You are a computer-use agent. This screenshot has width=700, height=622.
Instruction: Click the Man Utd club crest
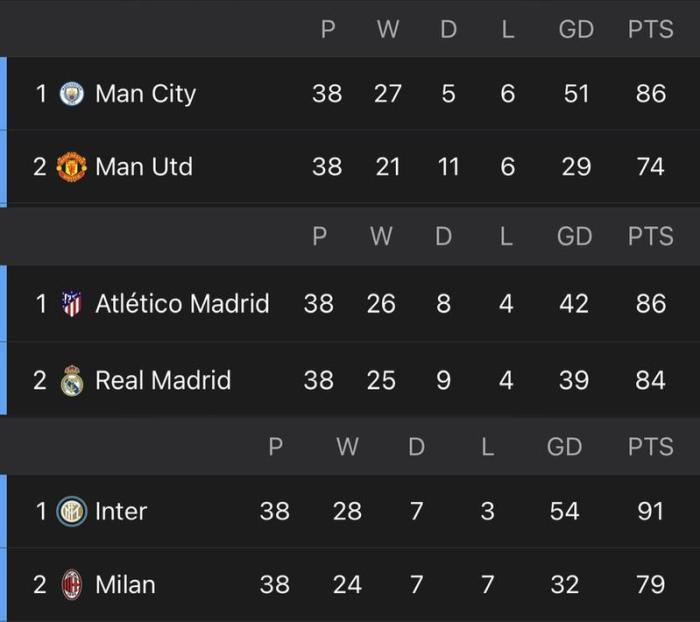(72, 166)
